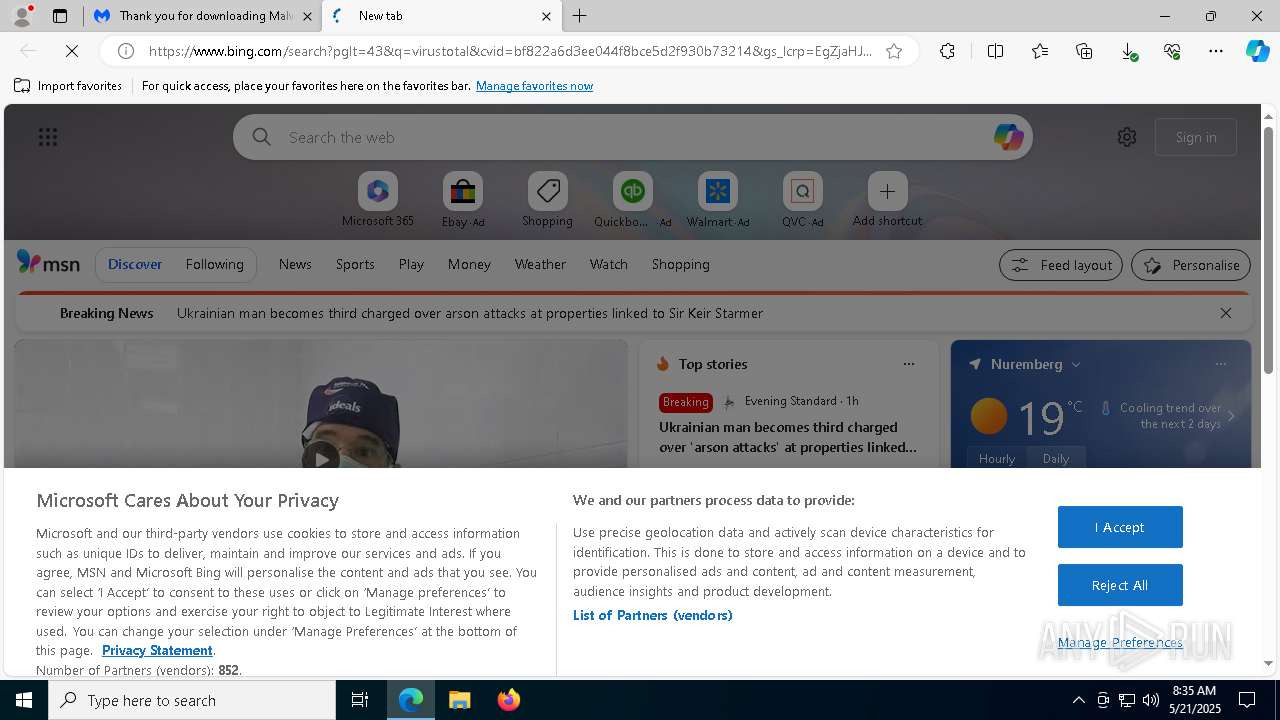Play the video in featured story
This screenshot has width=1280, height=720.
coord(321,458)
